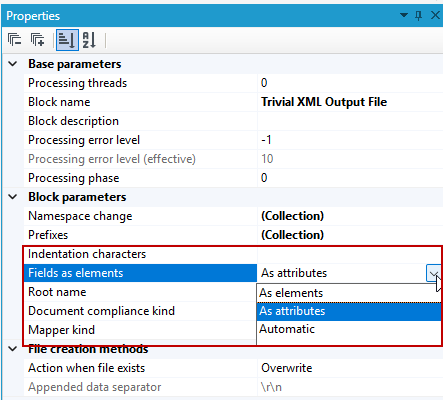Close the Properties panel
Screen dimensions: 443x400
pyautogui.click(x=435, y=15)
